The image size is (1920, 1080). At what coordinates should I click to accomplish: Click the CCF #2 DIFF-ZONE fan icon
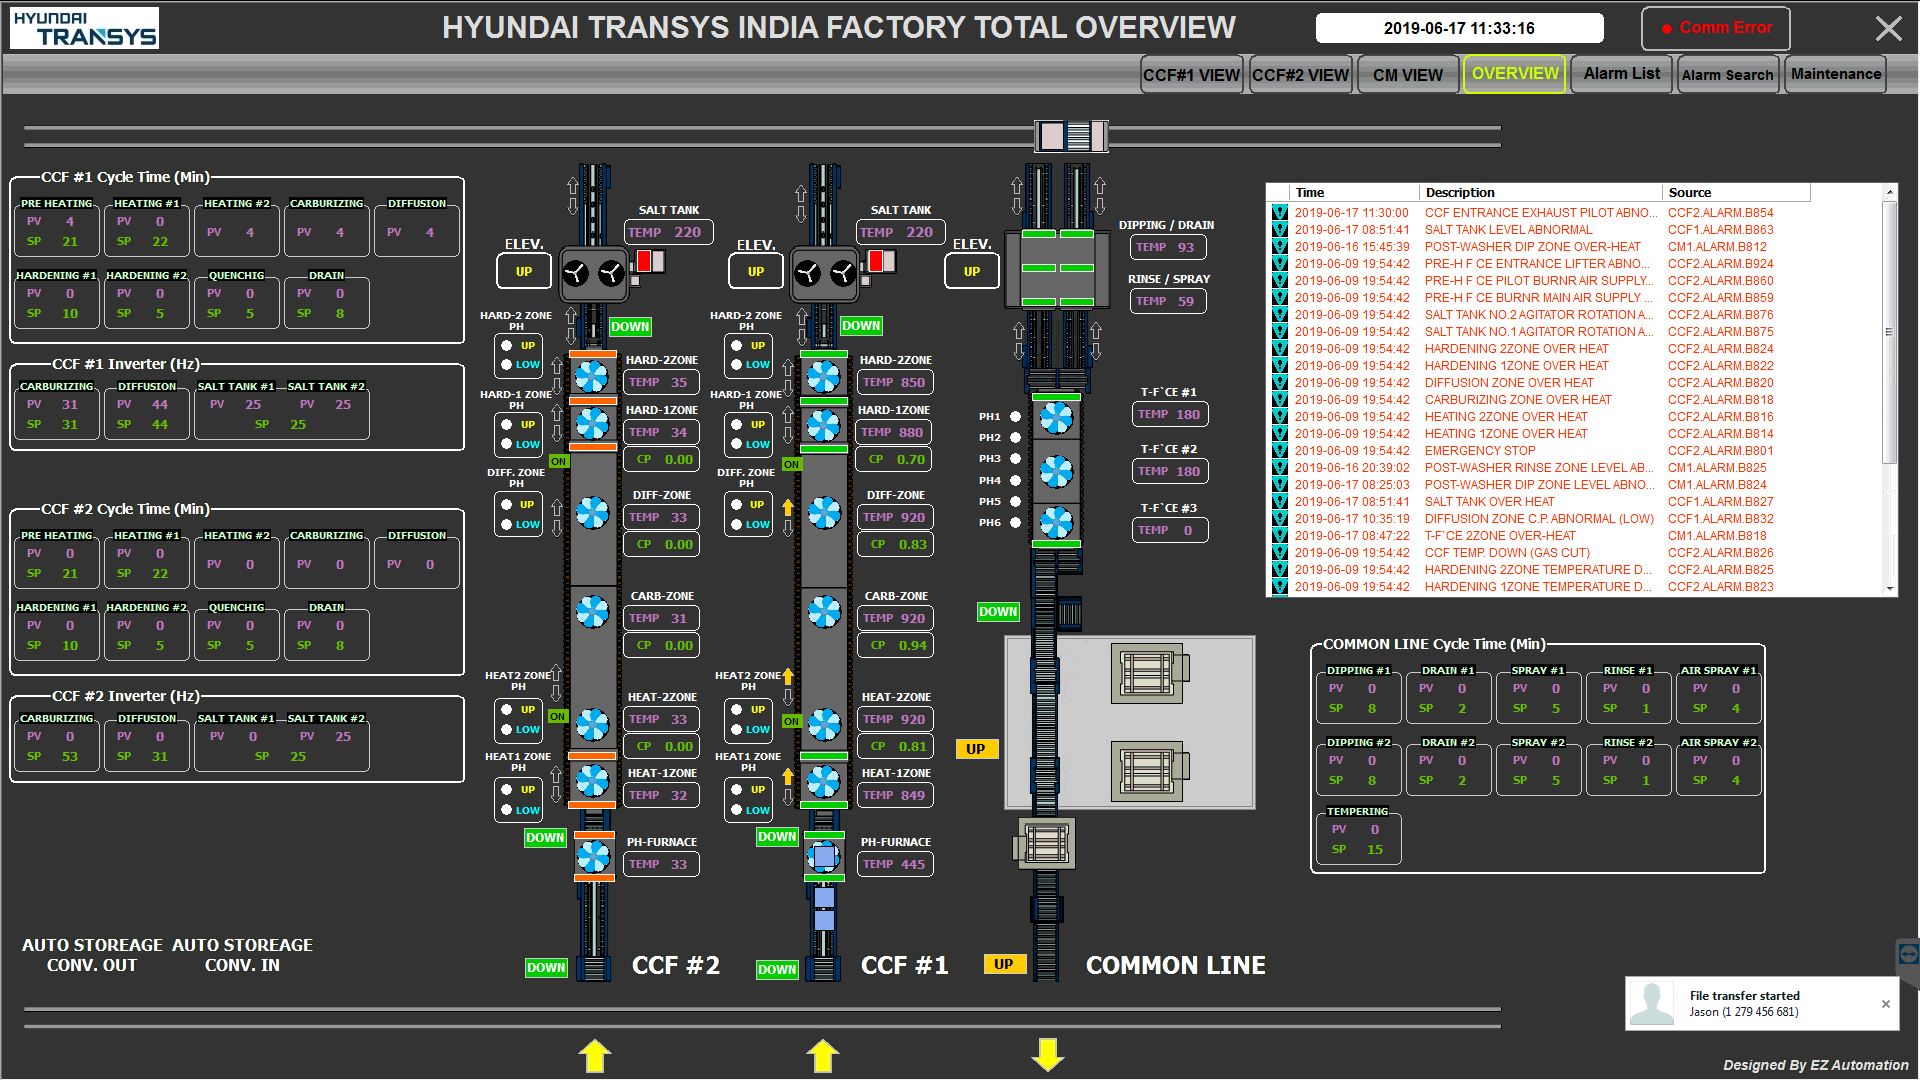point(592,513)
